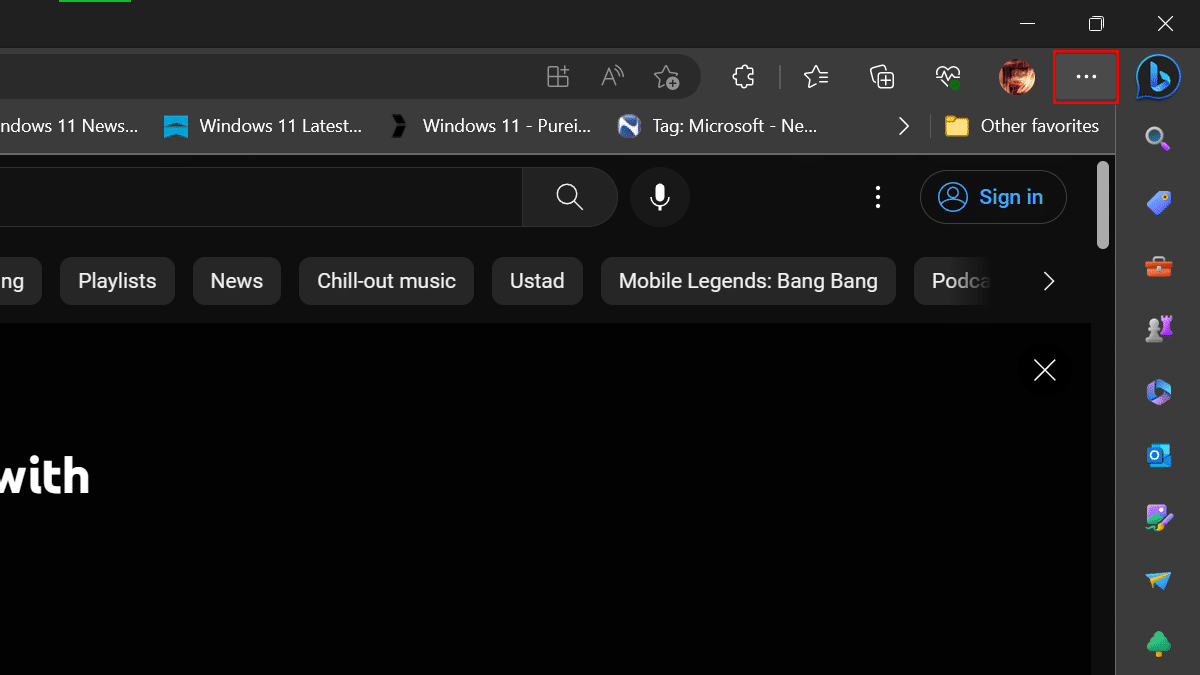Image resolution: width=1200 pixels, height=675 pixels.
Task: Click the Sign in button
Action: [993, 197]
